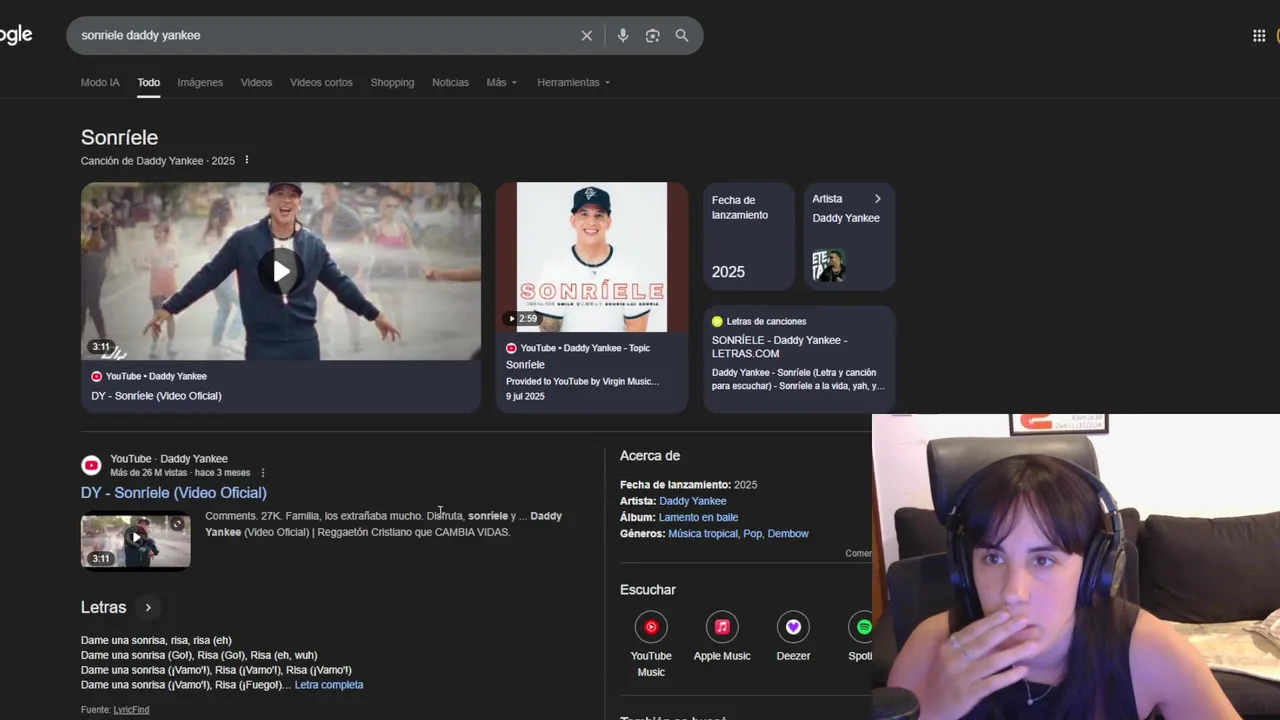Click the YouTube • Daddy Yankee label under large video
1280x720 pixels.
click(156, 376)
